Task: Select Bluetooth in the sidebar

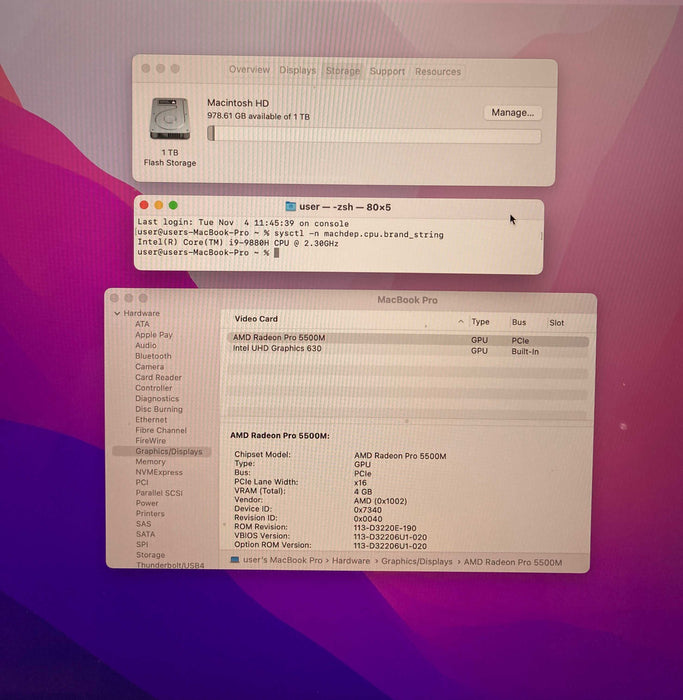Action: 153,356
